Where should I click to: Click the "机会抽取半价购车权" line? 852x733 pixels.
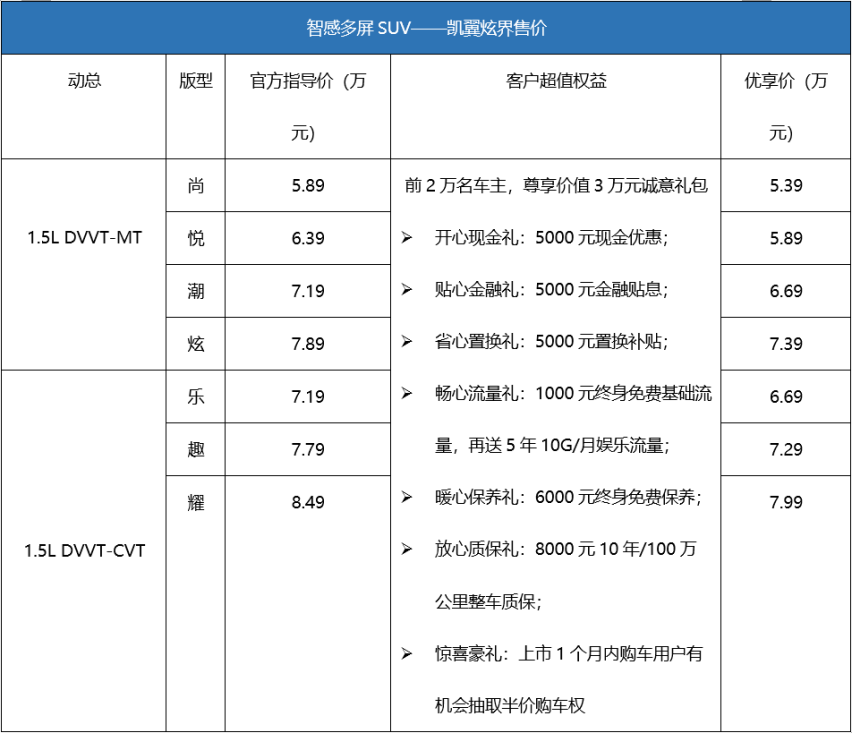[510, 705]
